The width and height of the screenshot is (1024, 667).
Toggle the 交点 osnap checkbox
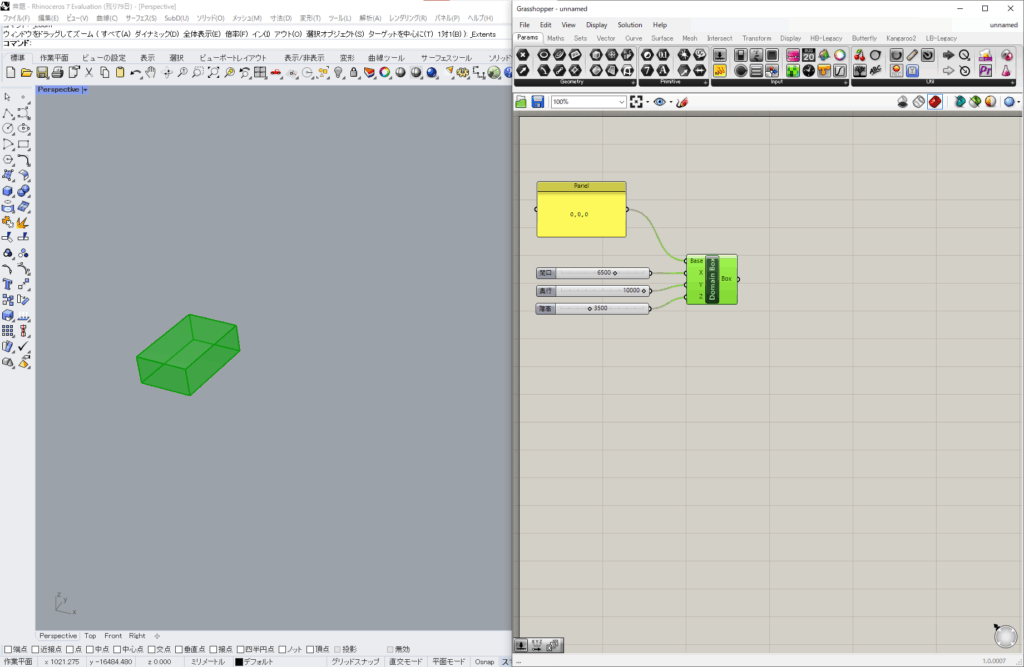click(x=150, y=649)
